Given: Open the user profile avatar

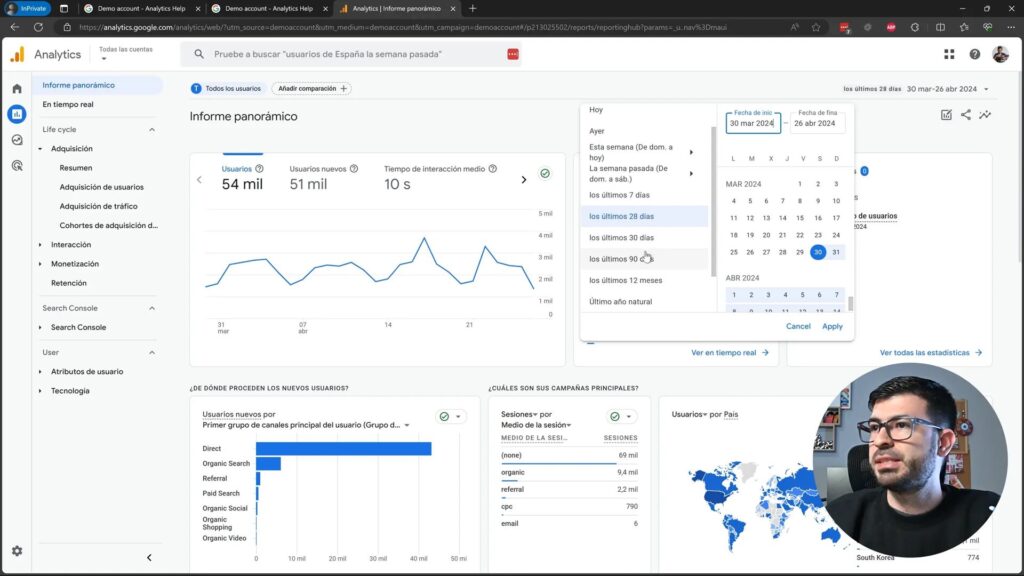Looking at the screenshot, I should pyautogui.click(x=1000, y=54).
